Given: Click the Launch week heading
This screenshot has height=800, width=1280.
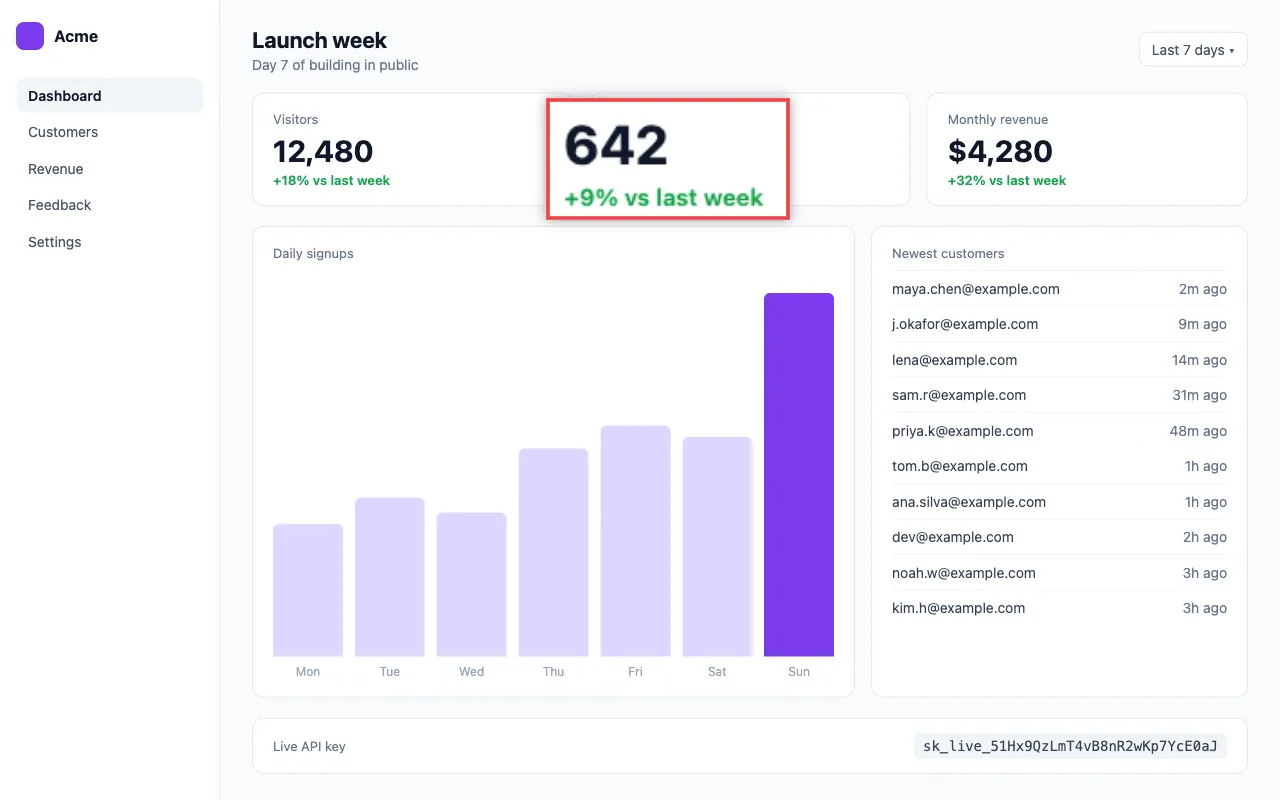Looking at the screenshot, I should [319, 40].
